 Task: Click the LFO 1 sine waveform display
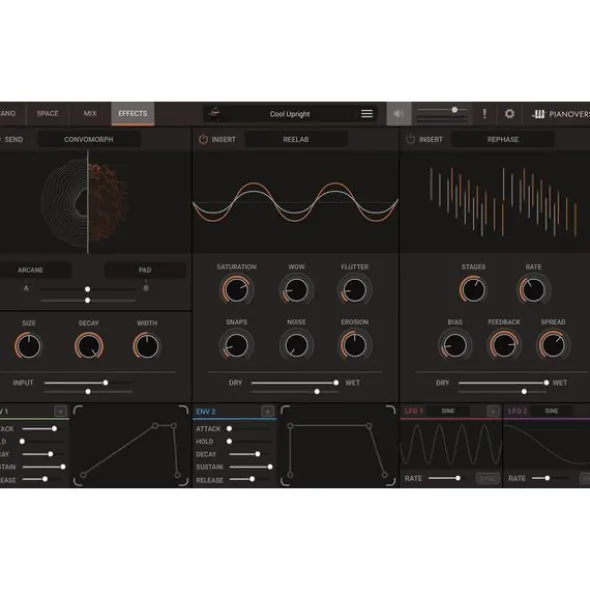[x=451, y=444]
